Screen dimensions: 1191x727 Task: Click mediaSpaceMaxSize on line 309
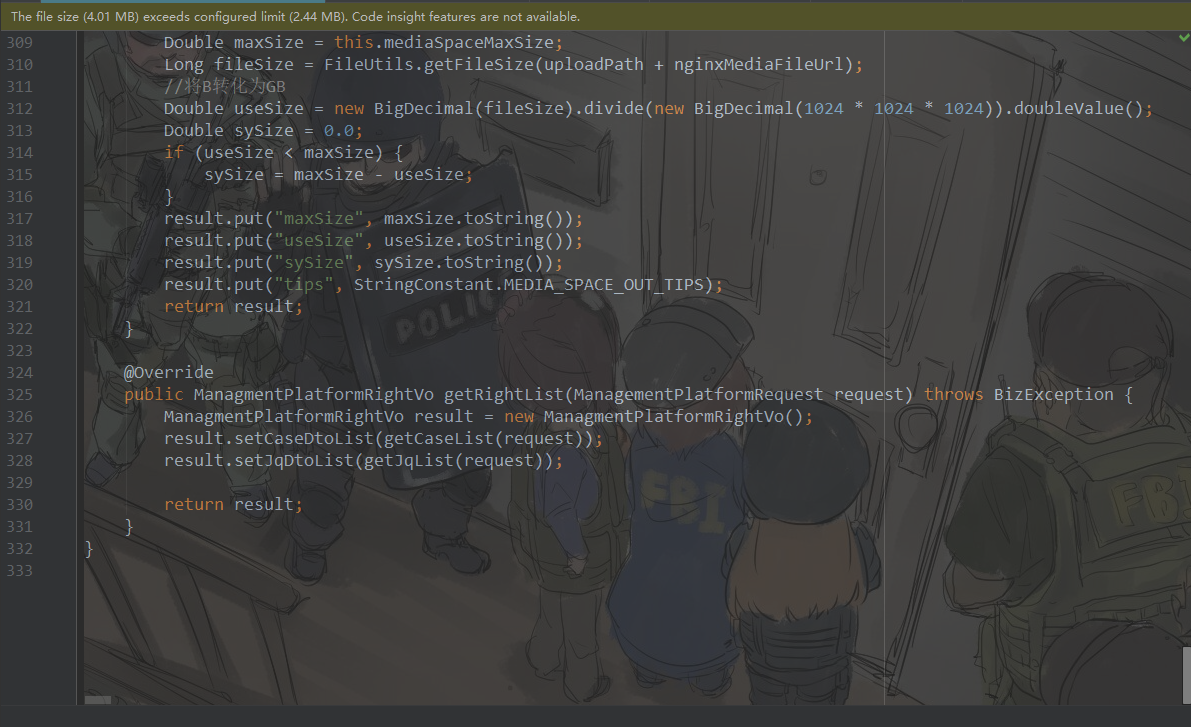point(469,43)
